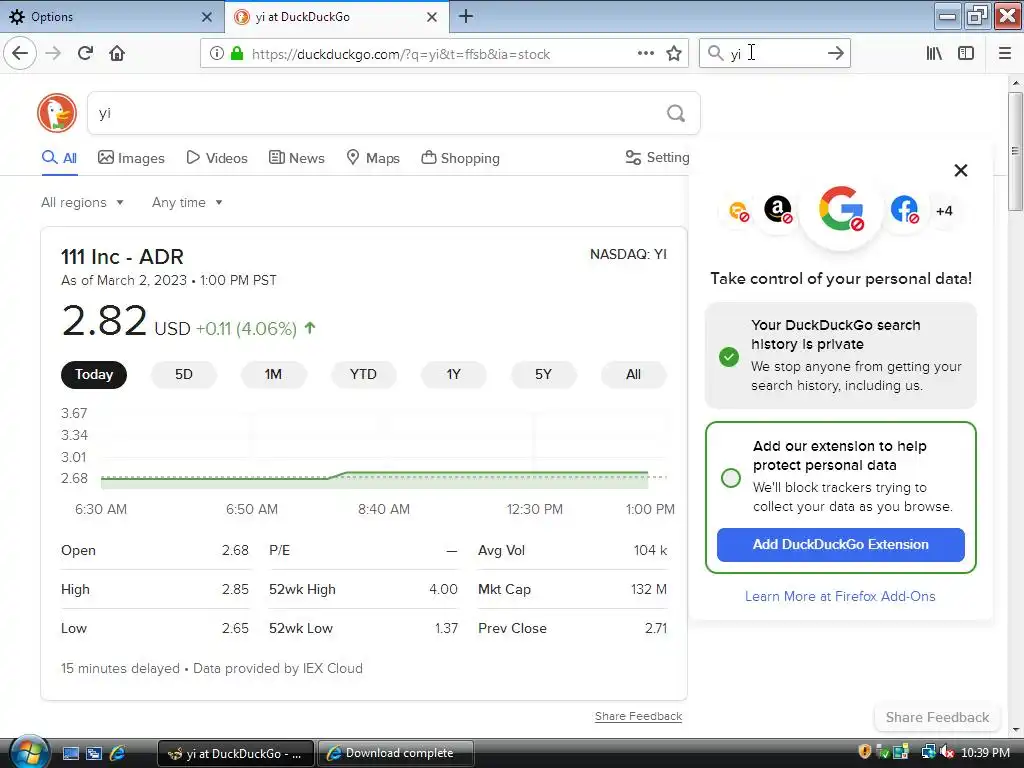Reload the current page
1024x768 pixels.
pyautogui.click(x=86, y=53)
